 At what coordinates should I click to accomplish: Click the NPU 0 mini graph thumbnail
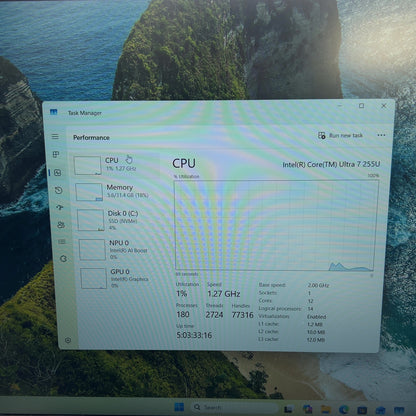click(x=92, y=250)
